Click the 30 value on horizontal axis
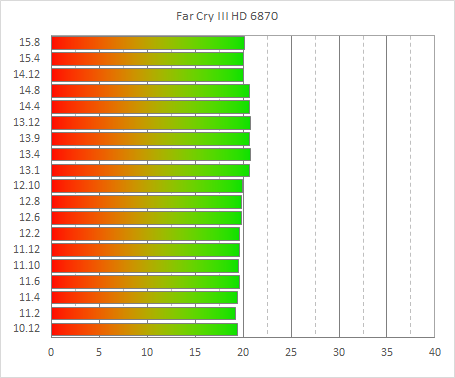Screen dimensions: 455x378 coord(339,352)
